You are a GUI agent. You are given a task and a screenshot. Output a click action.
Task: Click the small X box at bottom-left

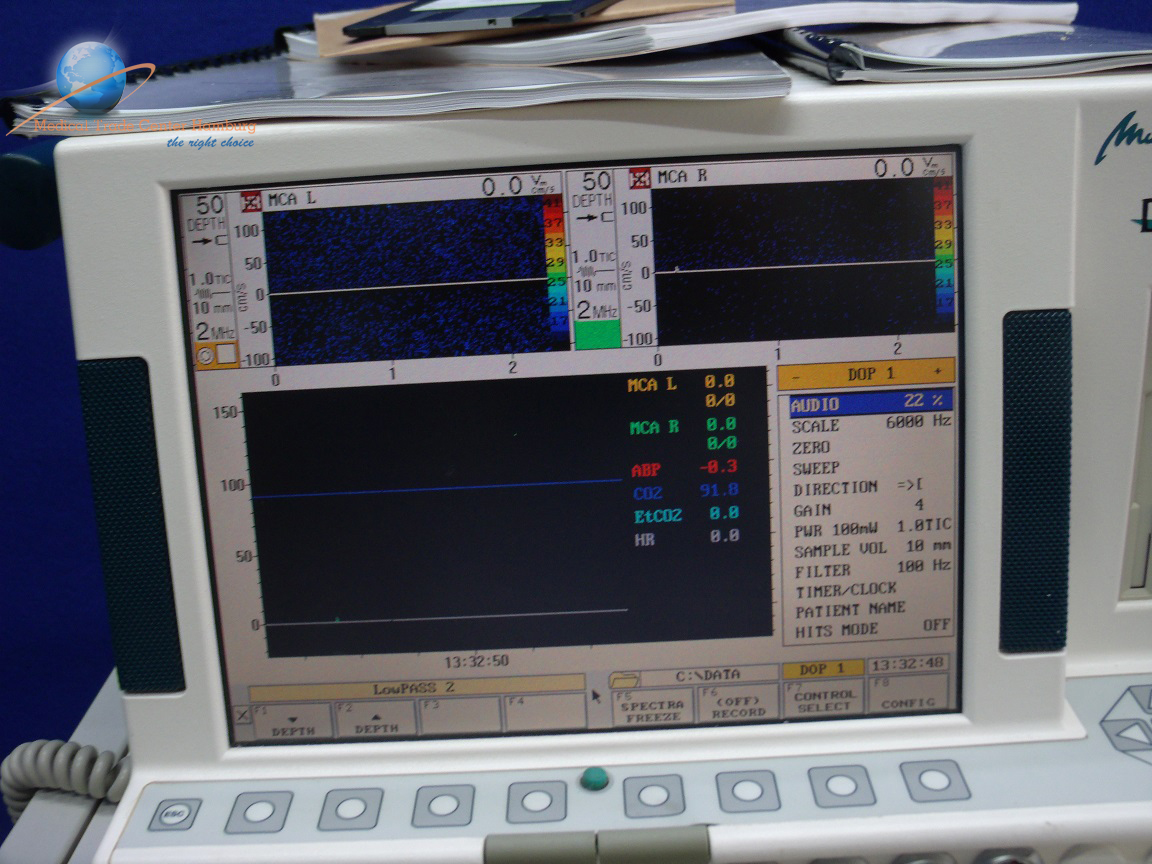tap(241, 714)
